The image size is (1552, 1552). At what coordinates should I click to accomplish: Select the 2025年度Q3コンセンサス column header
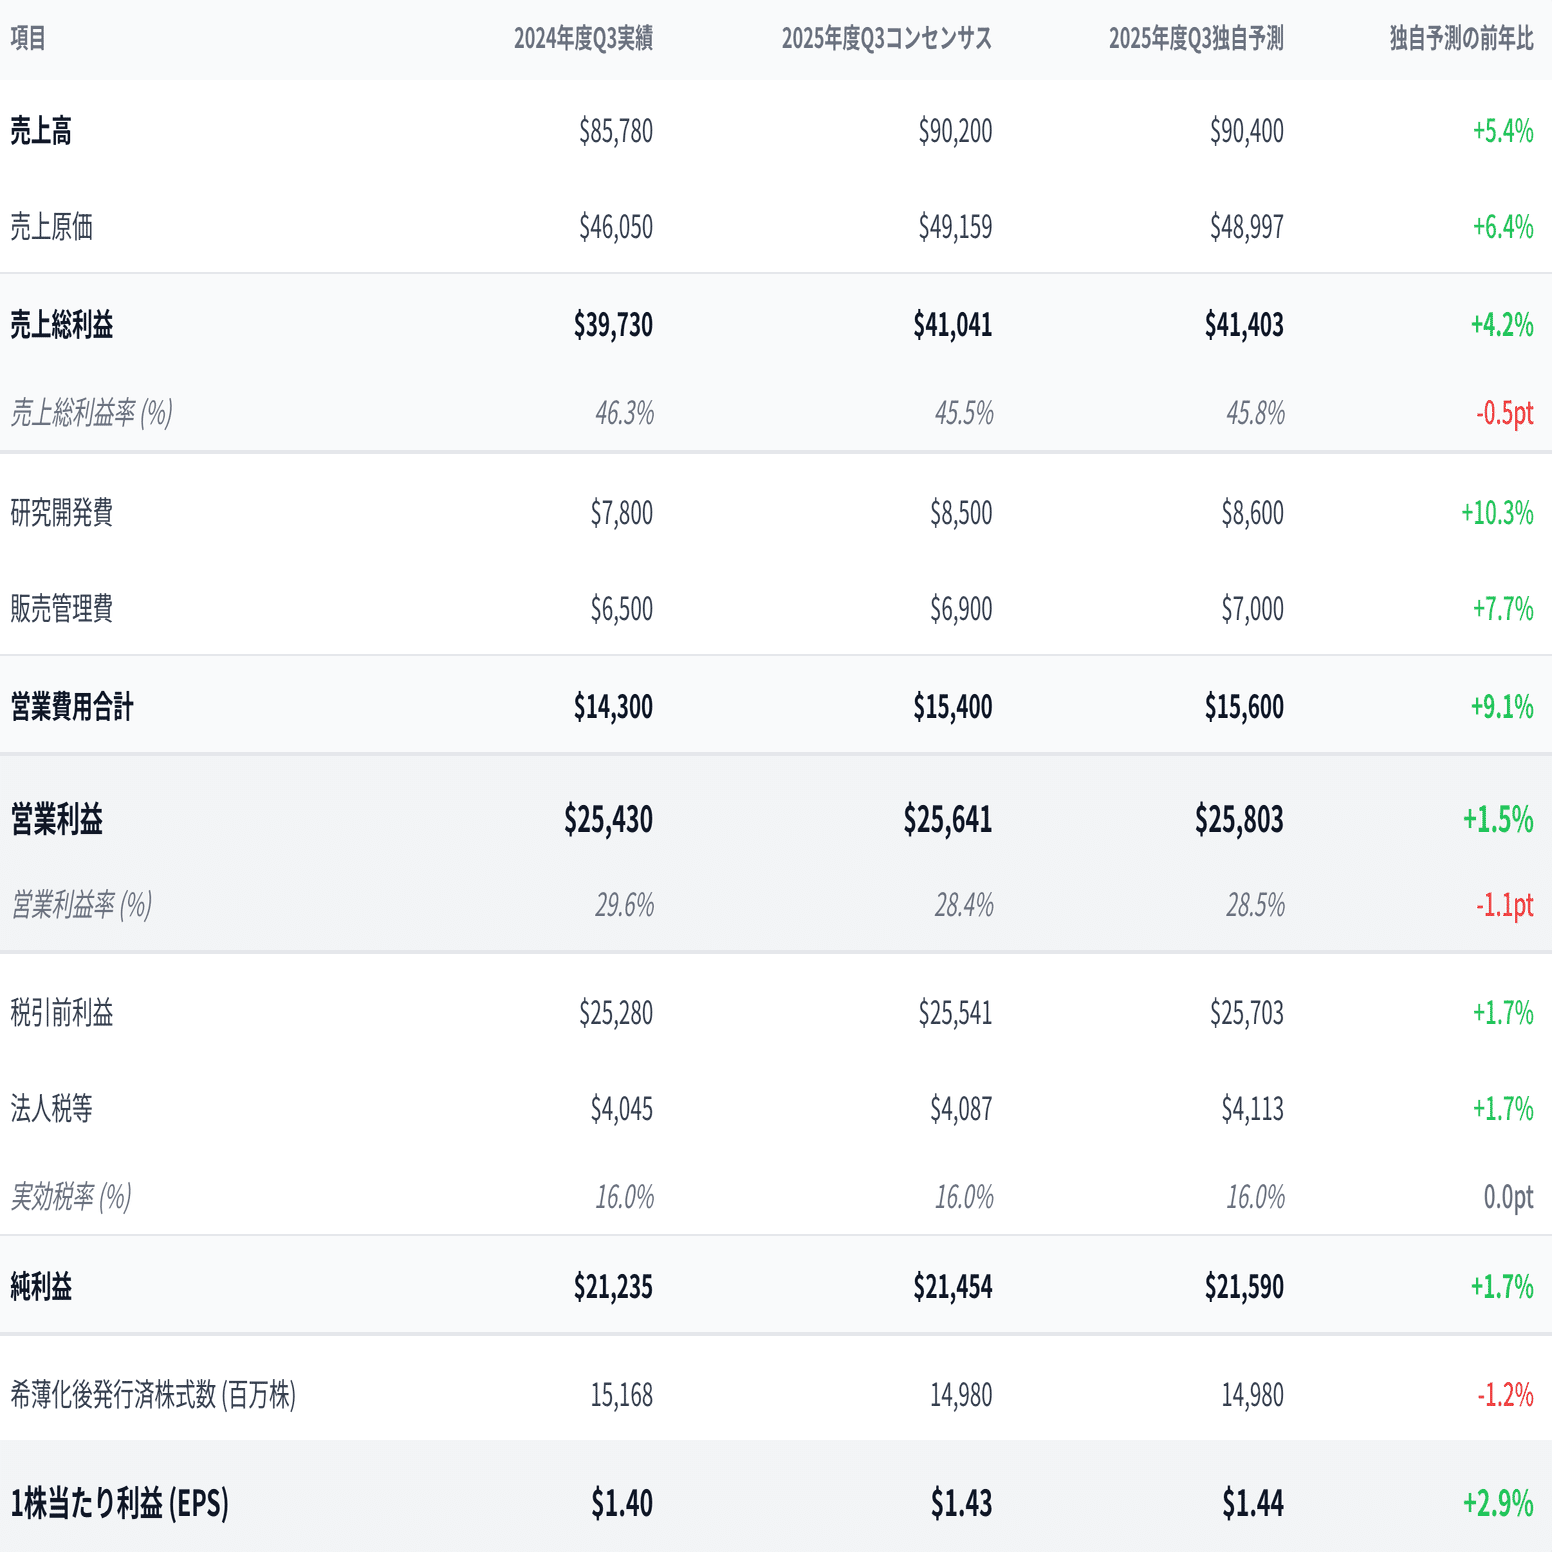pos(886,39)
